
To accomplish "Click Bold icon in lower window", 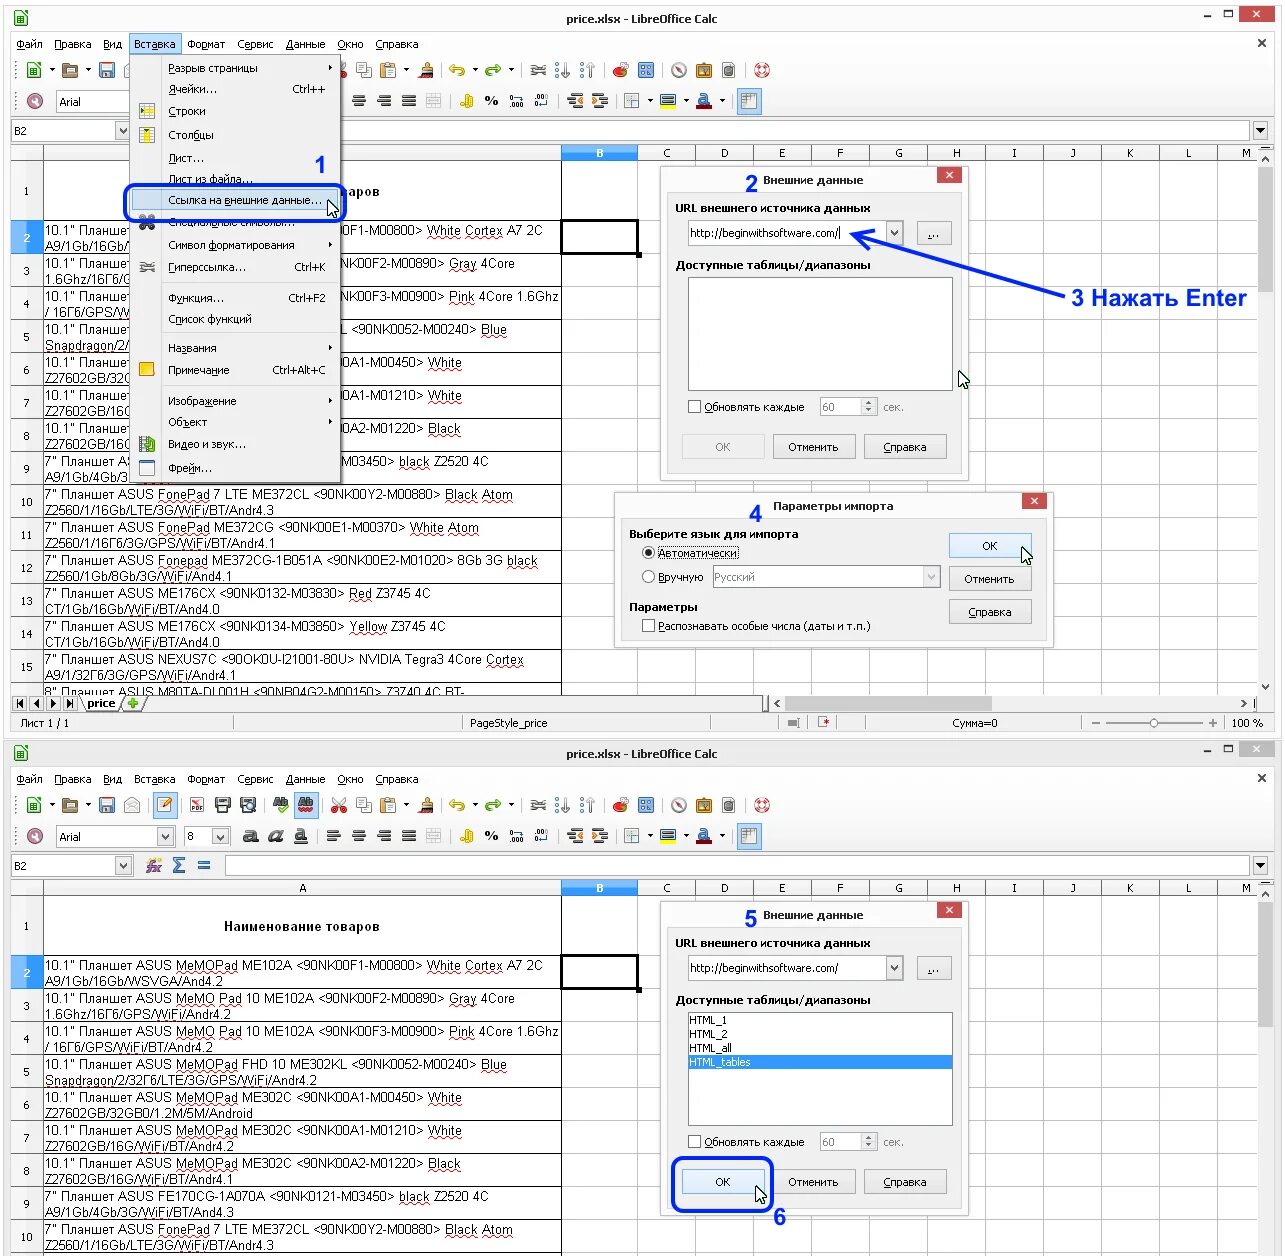I will (x=250, y=836).
